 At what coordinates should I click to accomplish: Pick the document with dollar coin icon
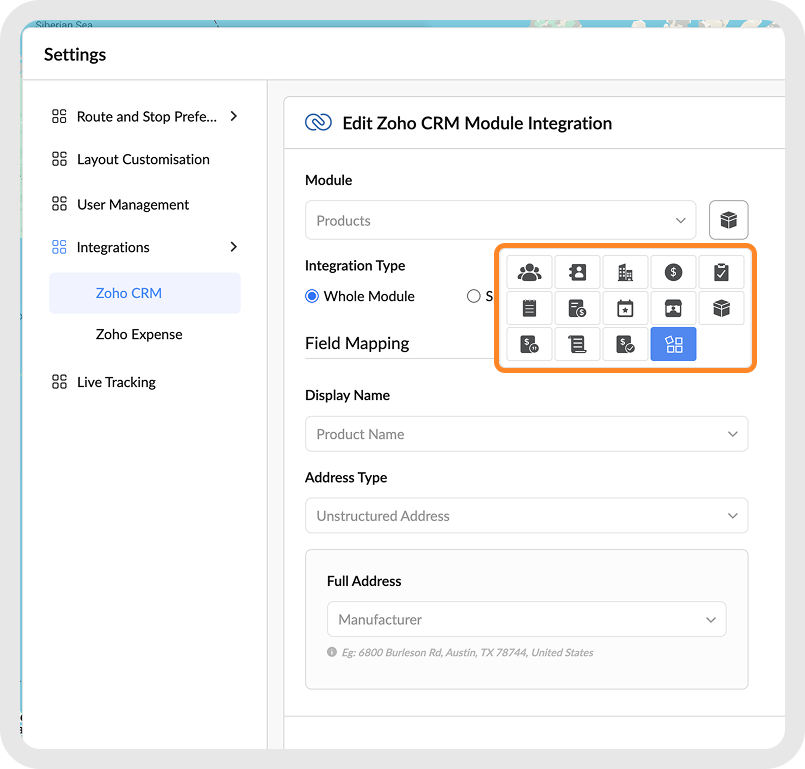[577, 308]
